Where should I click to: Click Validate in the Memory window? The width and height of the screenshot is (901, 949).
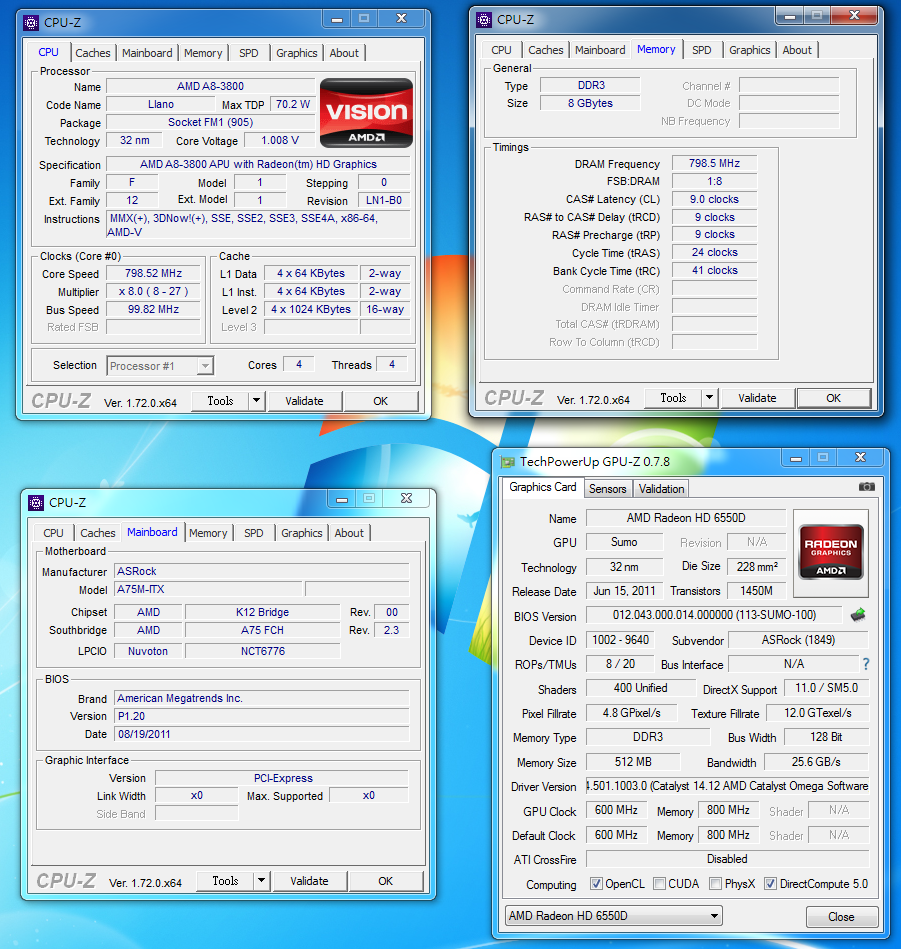pyautogui.click(x=757, y=398)
